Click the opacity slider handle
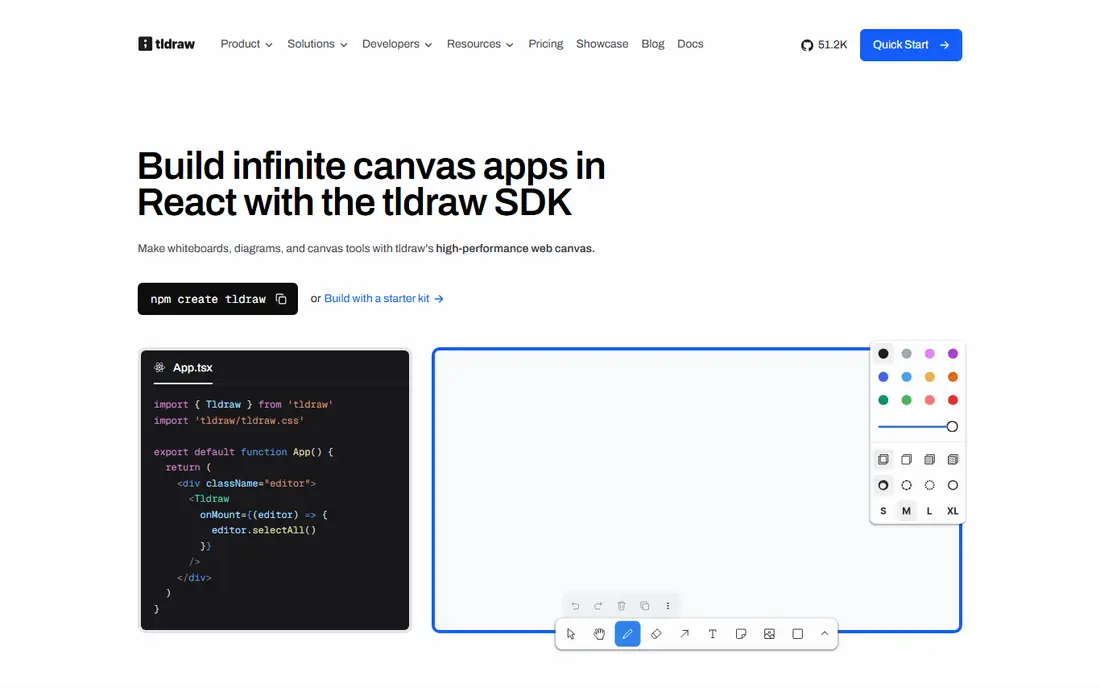1100x688 pixels. [952, 426]
